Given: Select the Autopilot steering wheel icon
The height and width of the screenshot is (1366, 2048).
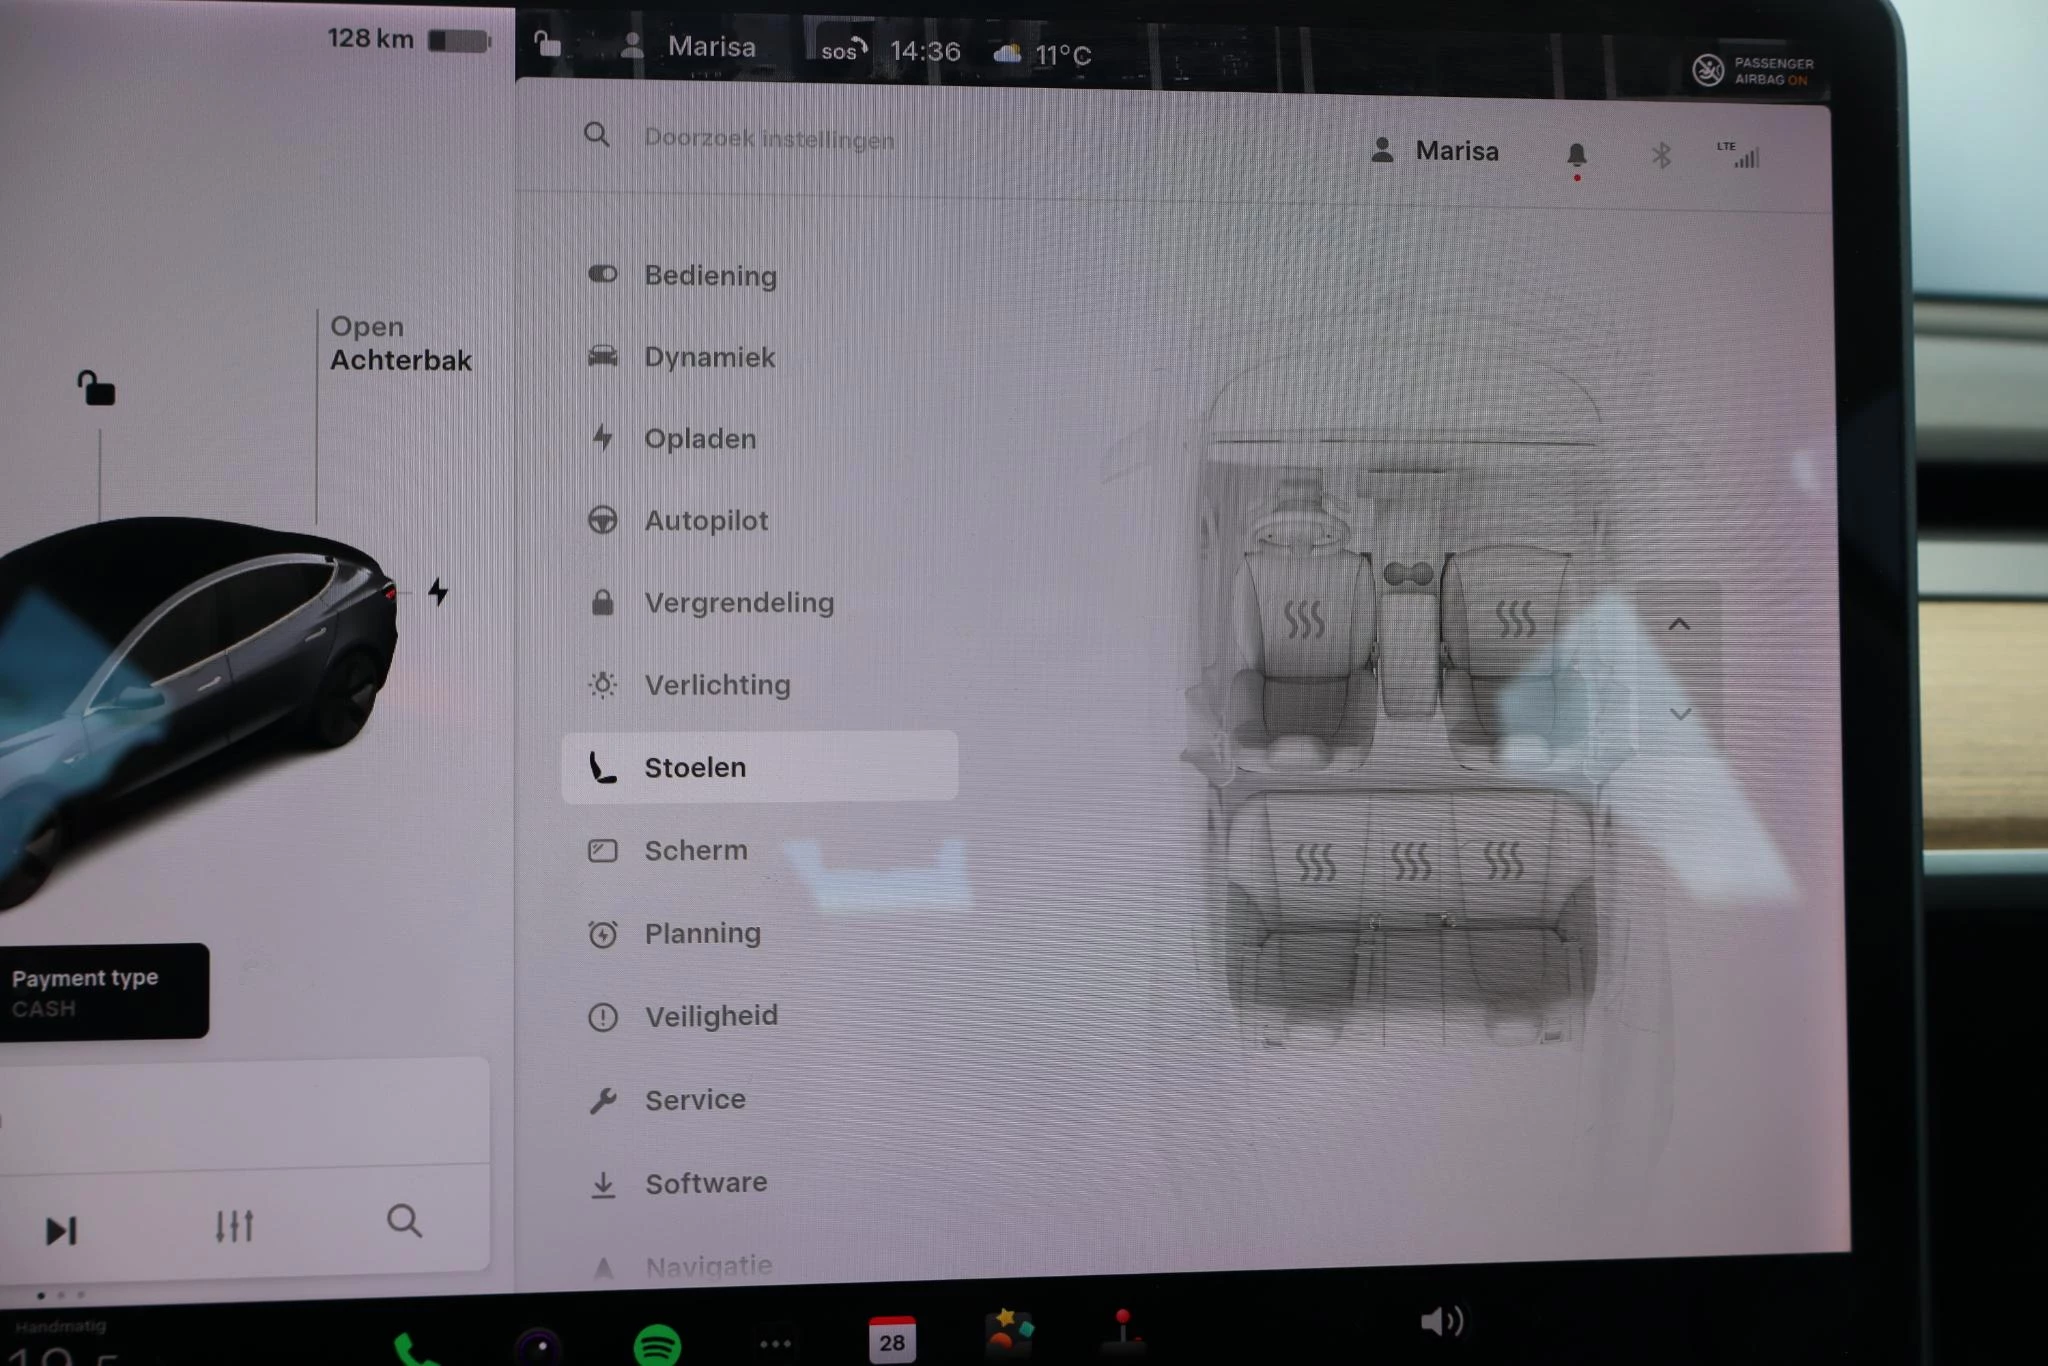Looking at the screenshot, I should point(603,520).
